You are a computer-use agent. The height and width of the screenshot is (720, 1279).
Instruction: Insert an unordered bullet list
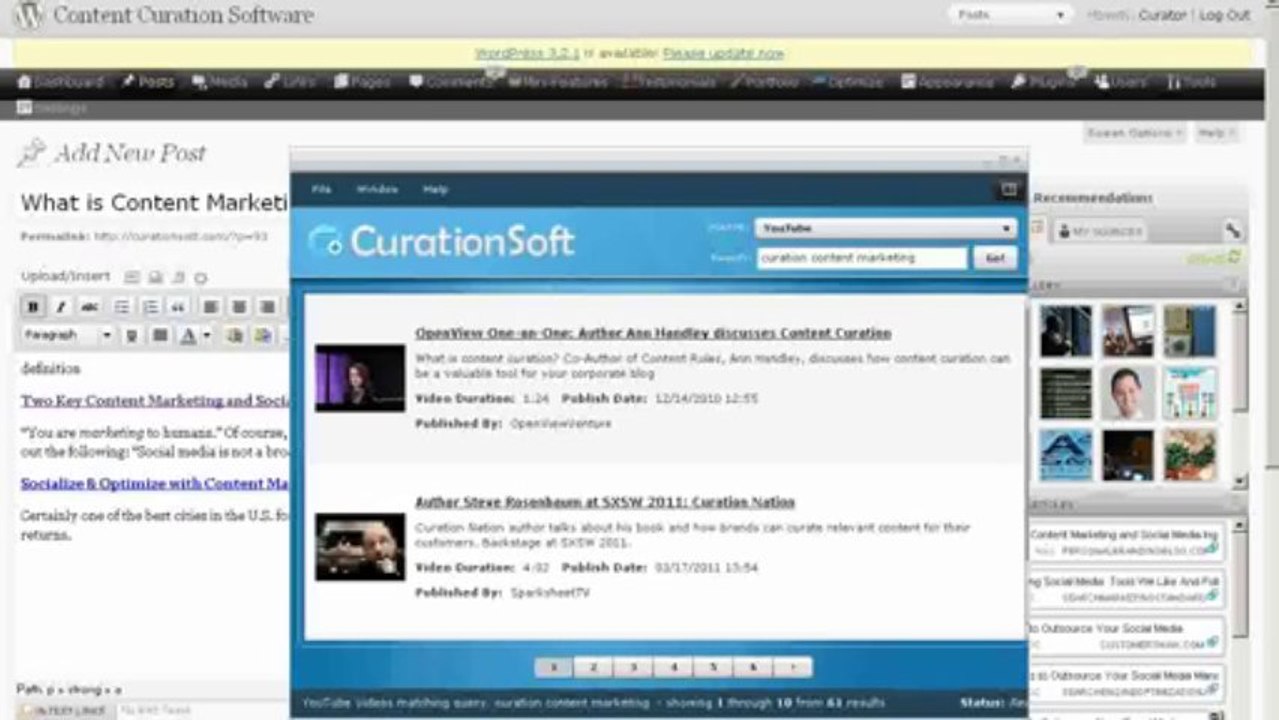click(x=121, y=307)
